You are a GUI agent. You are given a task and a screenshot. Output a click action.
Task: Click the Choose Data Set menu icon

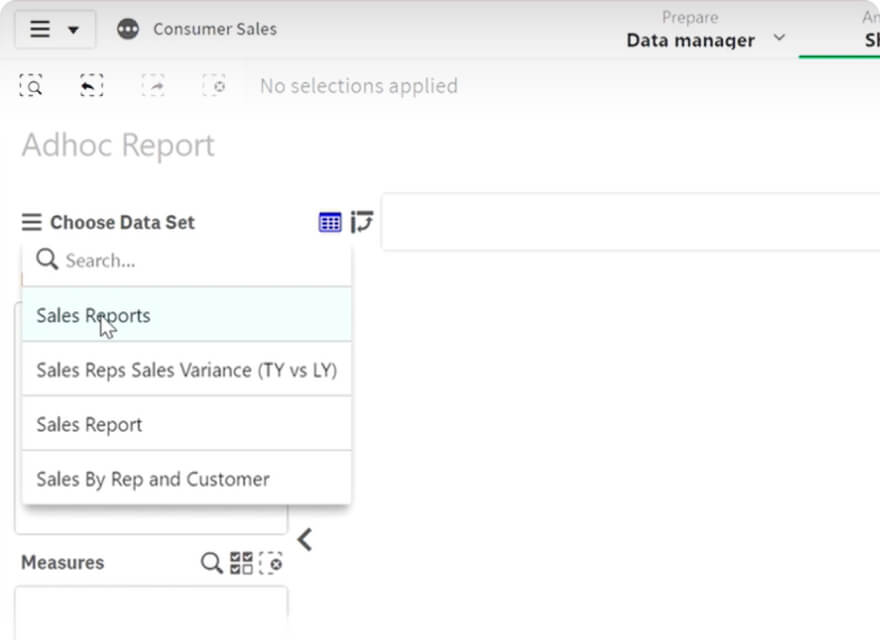[31, 222]
